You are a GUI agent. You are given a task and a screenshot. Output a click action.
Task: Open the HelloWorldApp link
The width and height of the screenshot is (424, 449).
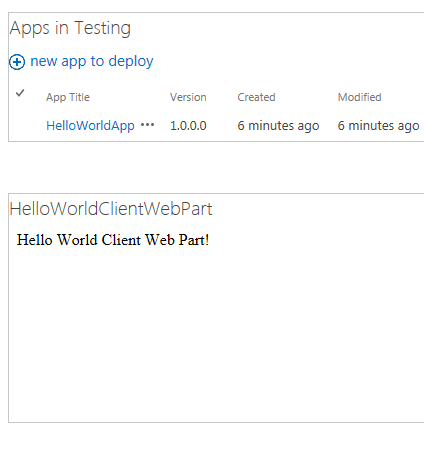[x=90, y=126]
